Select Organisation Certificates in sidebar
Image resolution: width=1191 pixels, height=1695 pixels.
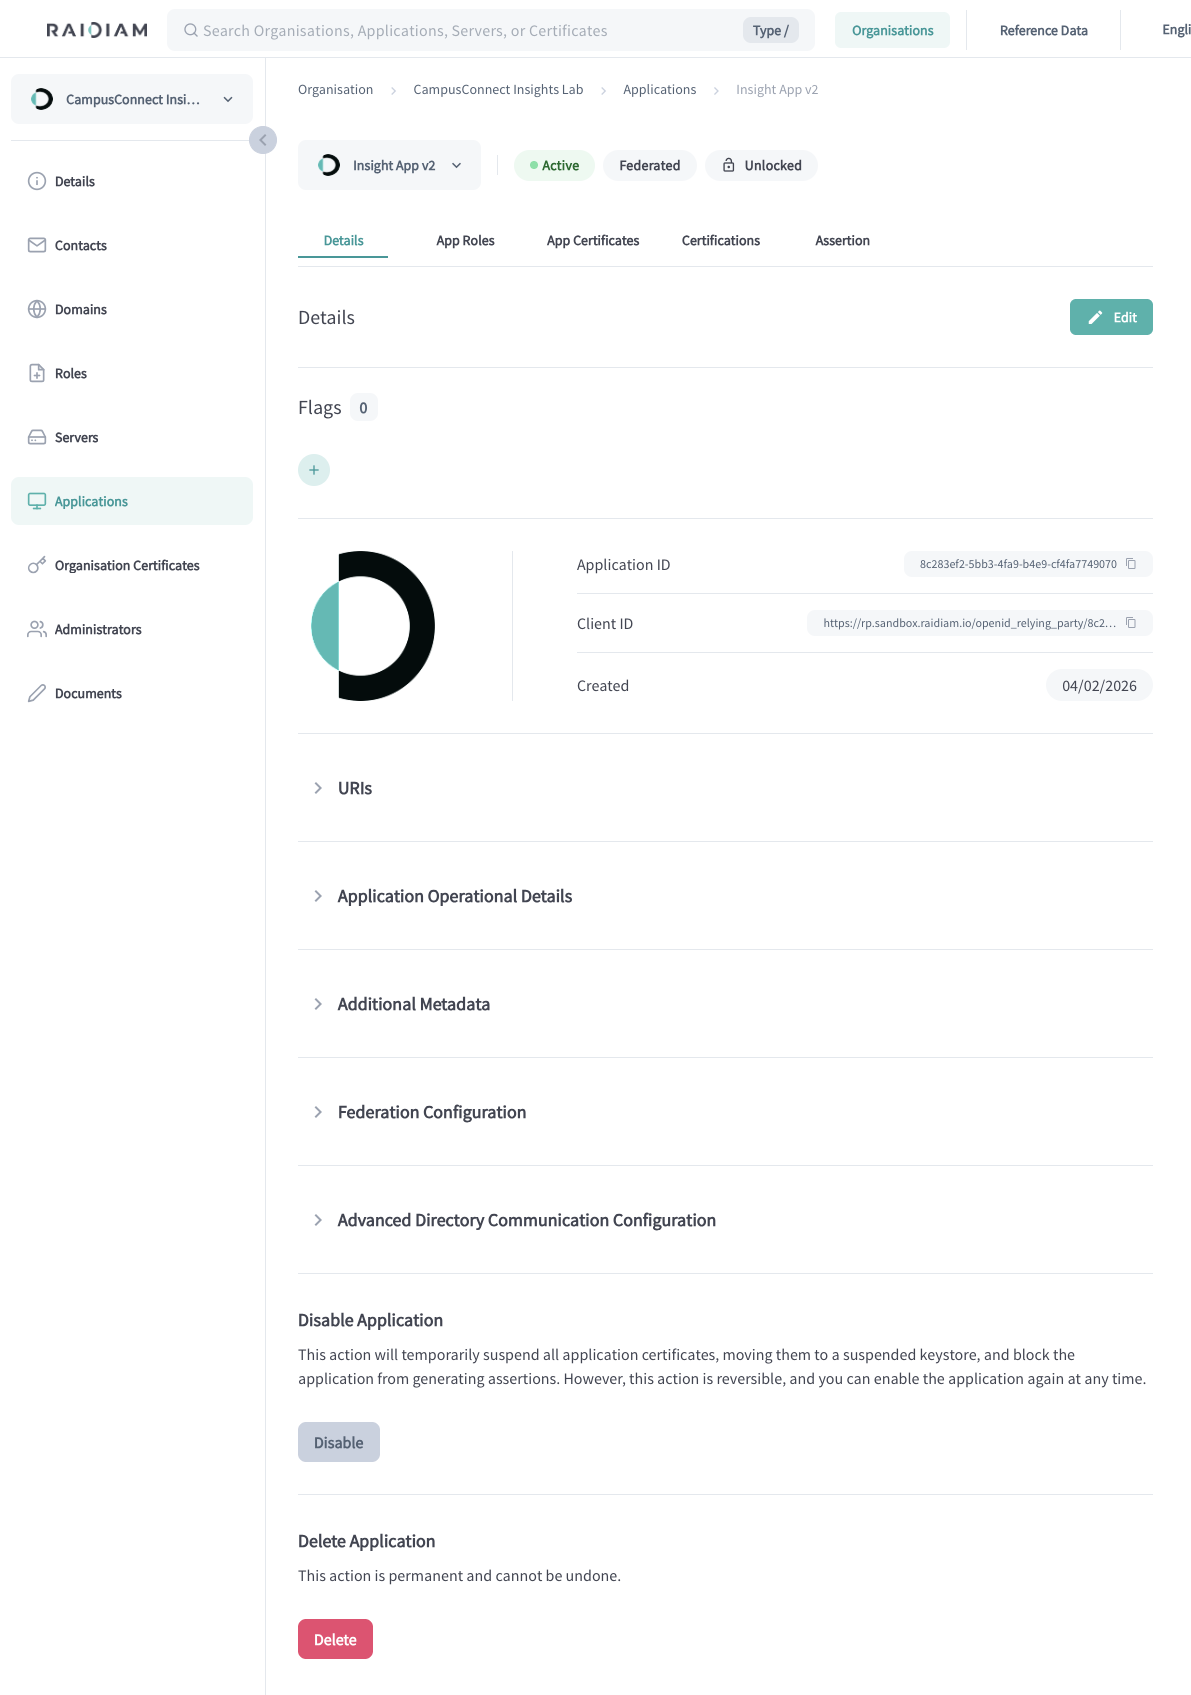[127, 565]
